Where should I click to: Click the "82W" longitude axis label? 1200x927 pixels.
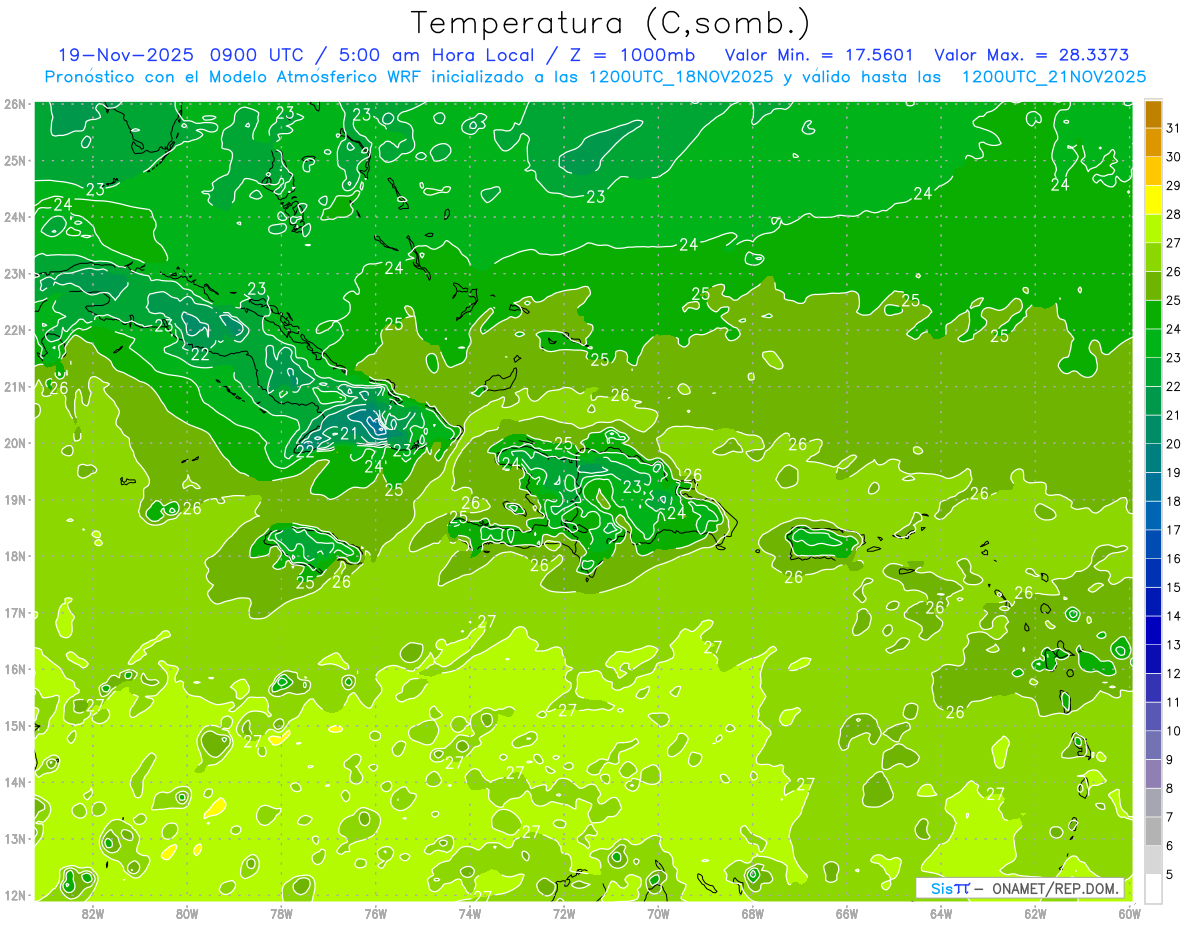click(x=93, y=914)
